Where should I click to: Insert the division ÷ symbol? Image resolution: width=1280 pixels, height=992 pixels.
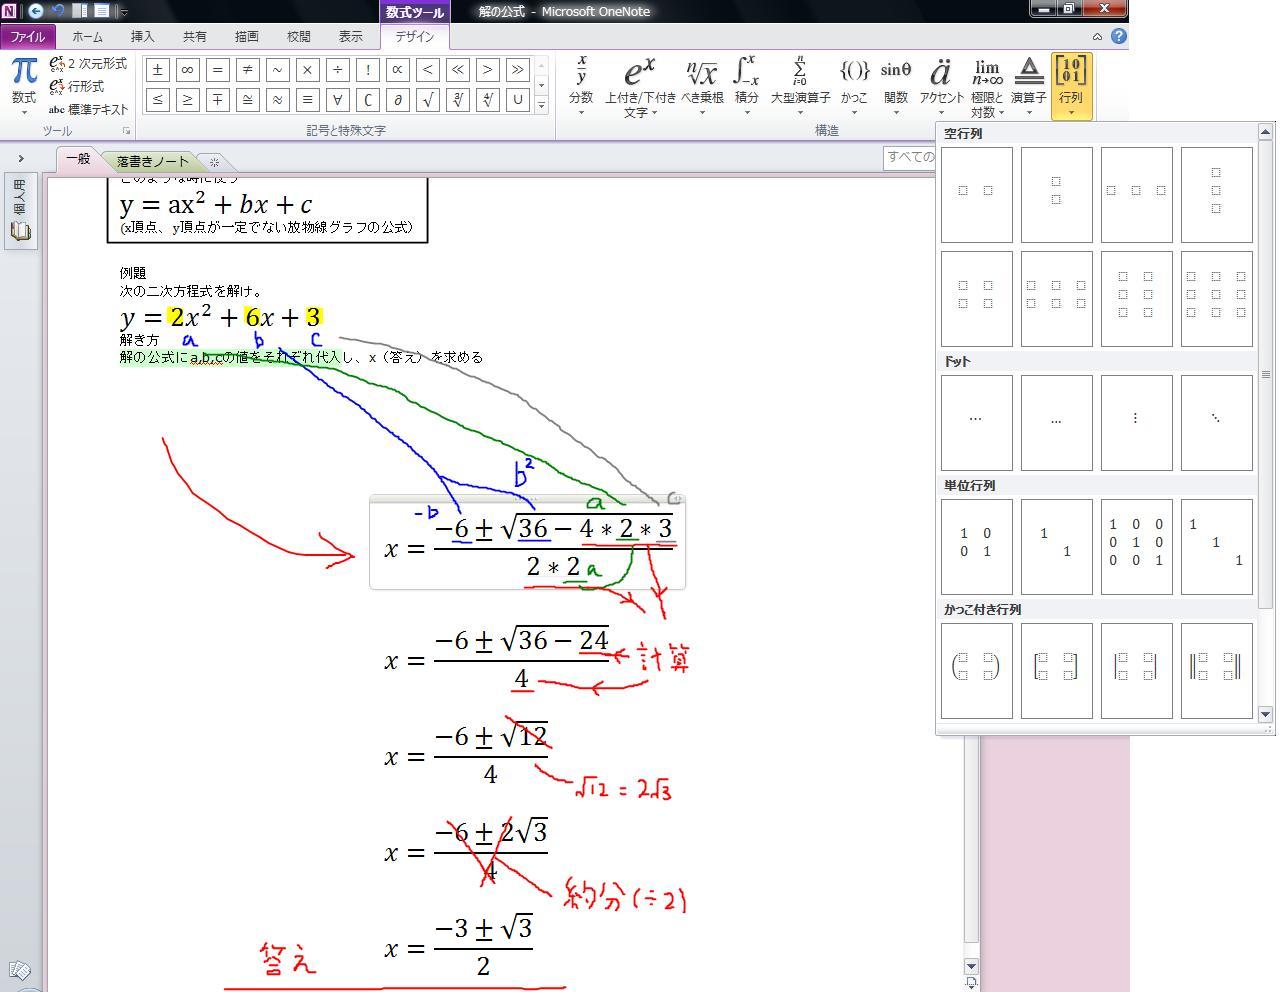pos(337,70)
